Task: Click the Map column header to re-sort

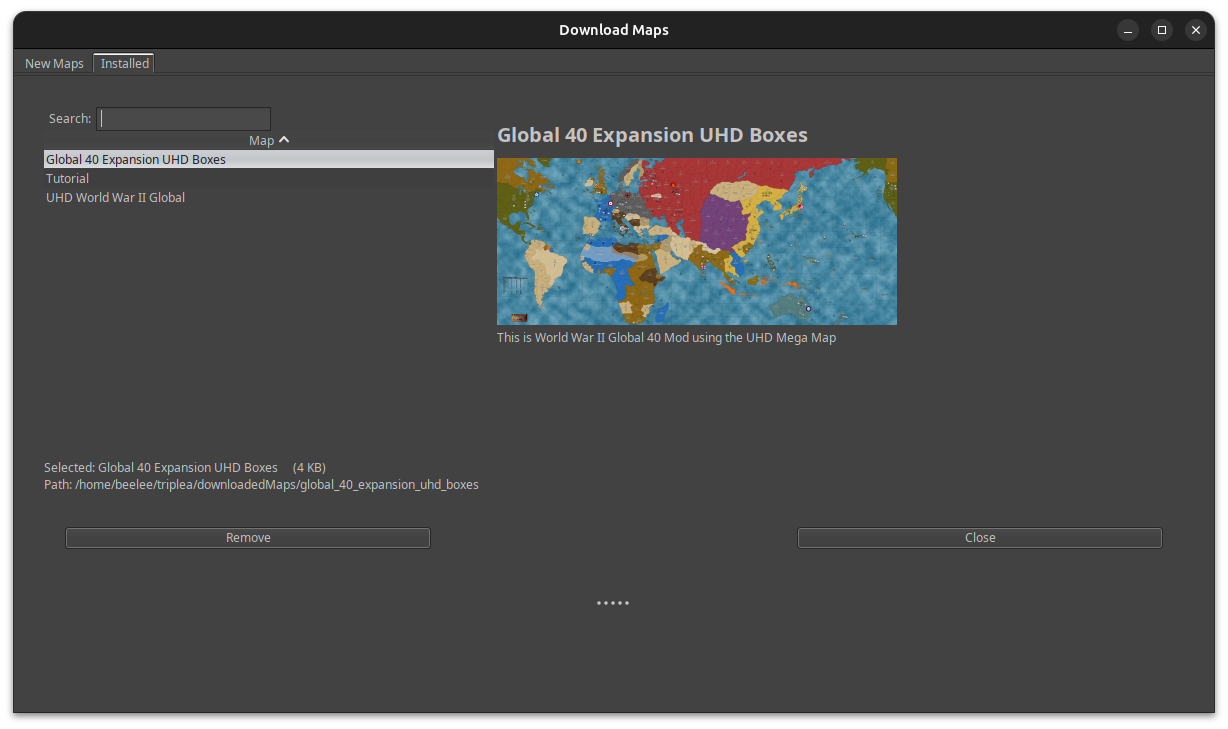Action: point(262,140)
